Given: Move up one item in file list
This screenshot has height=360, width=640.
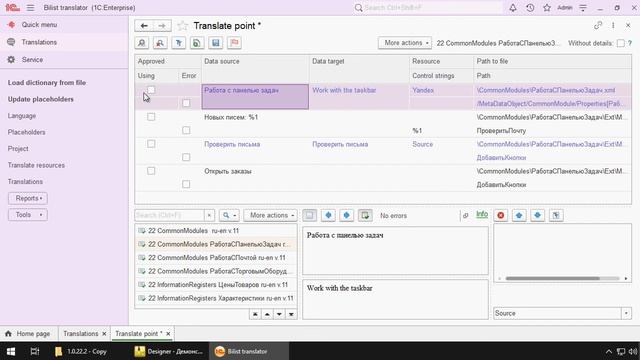Looking at the screenshot, I should click(x=267, y=314).
